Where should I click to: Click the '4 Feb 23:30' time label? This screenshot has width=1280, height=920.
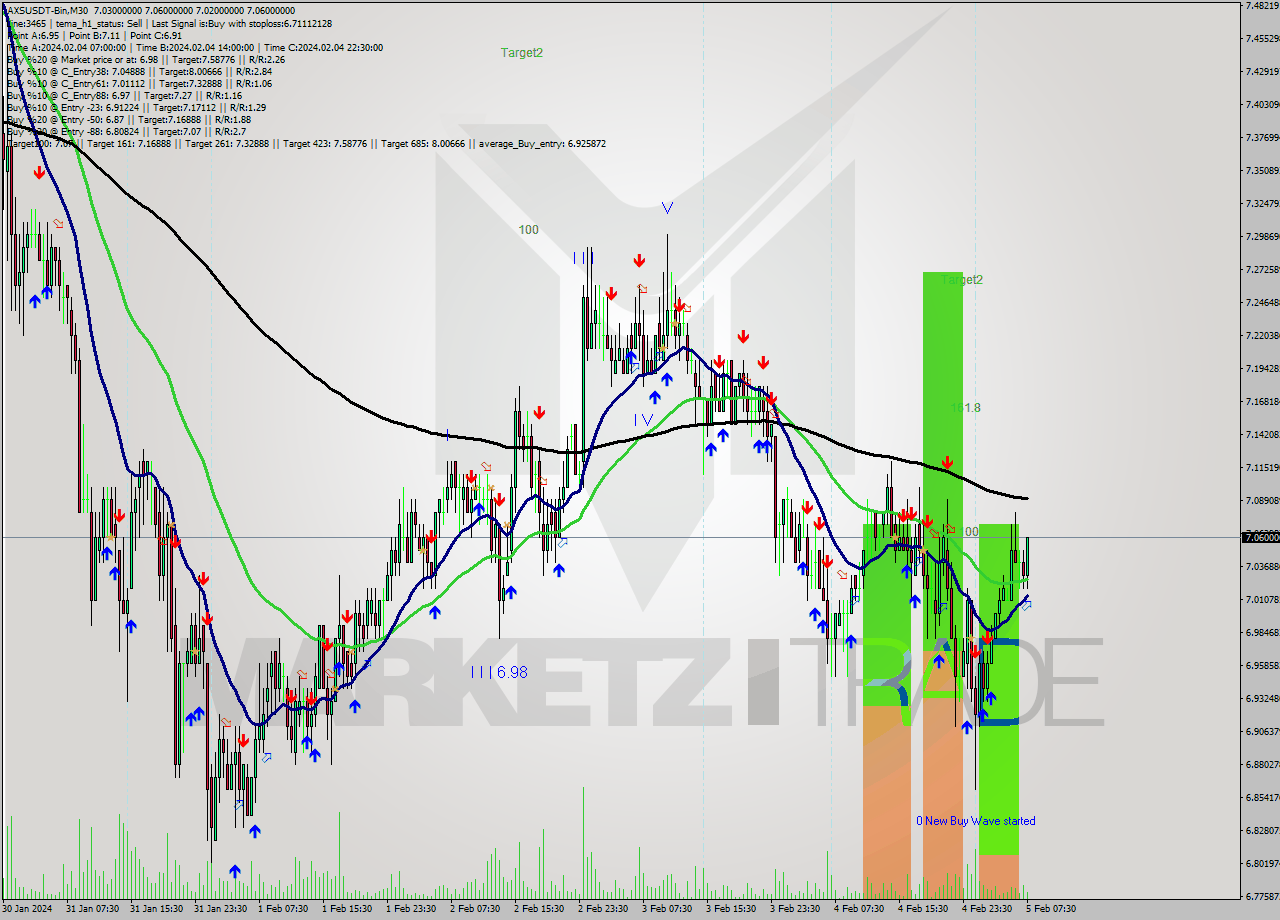pyautogui.click(x=987, y=909)
